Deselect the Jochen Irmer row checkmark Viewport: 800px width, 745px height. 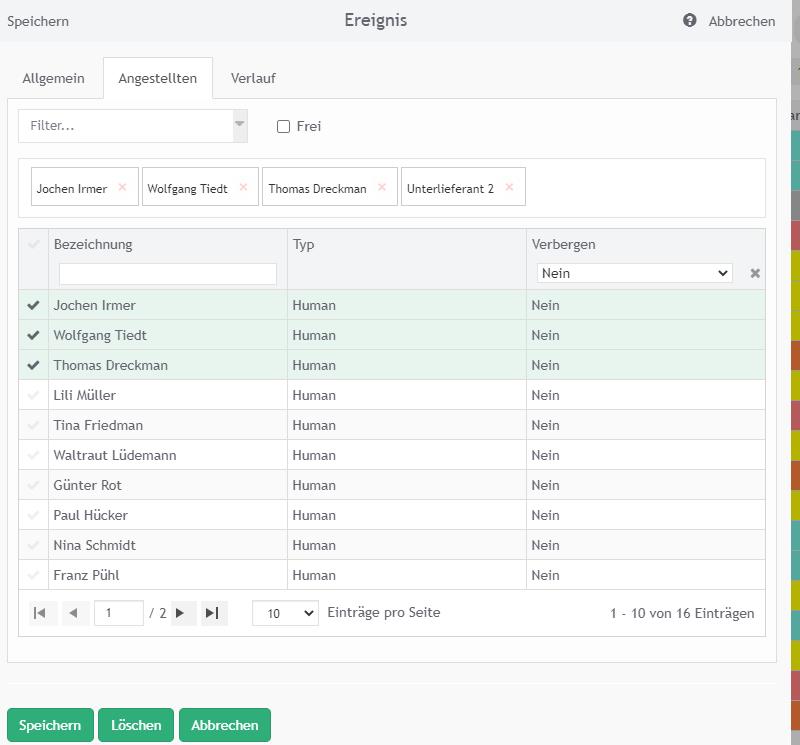tap(33, 305)
